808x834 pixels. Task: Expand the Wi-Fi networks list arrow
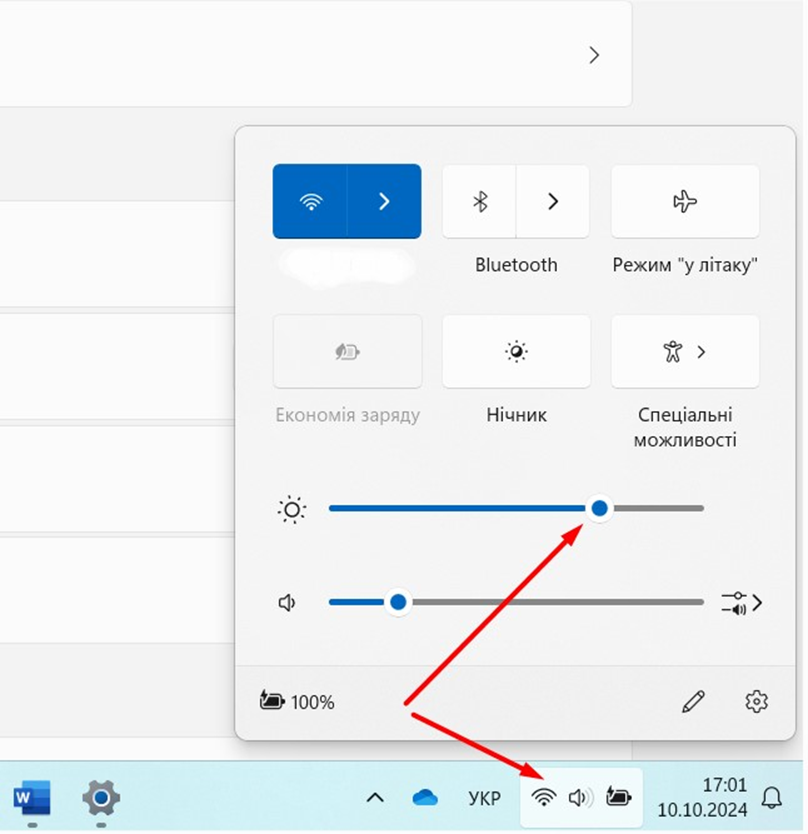coord(384,201)
